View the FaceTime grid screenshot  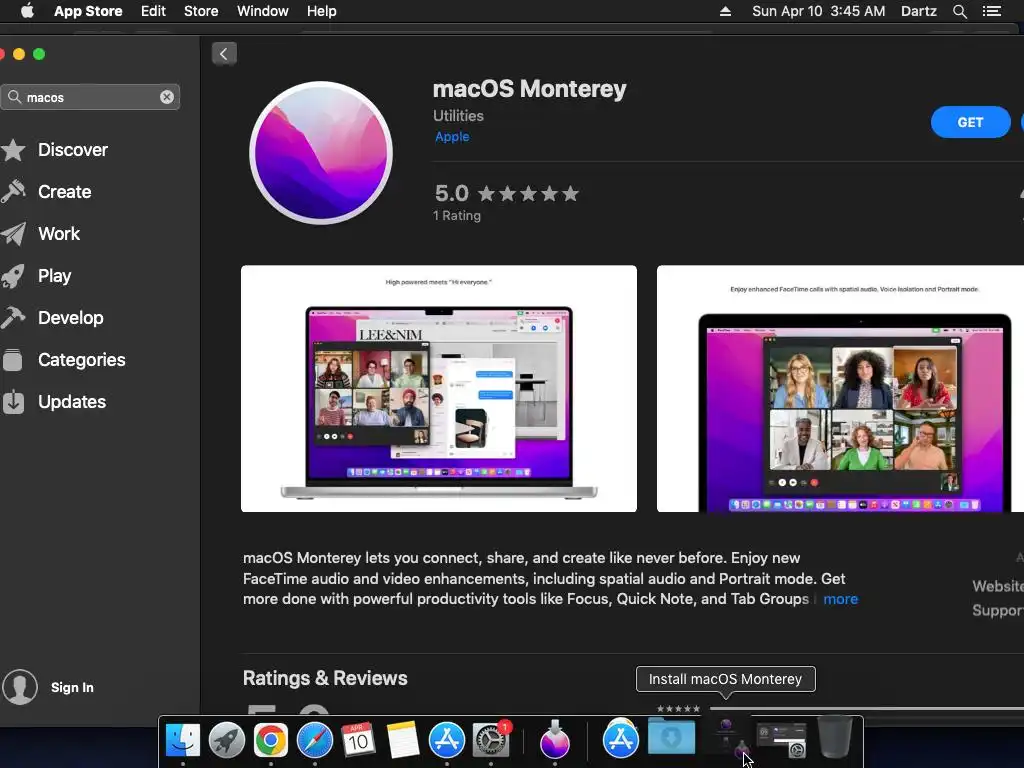point(840,389)
